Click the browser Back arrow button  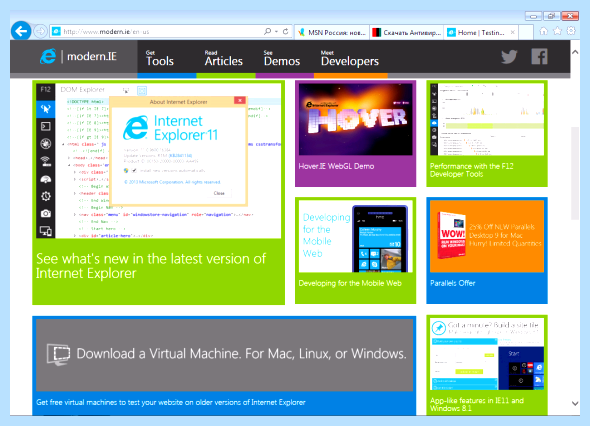coord(21,31)
